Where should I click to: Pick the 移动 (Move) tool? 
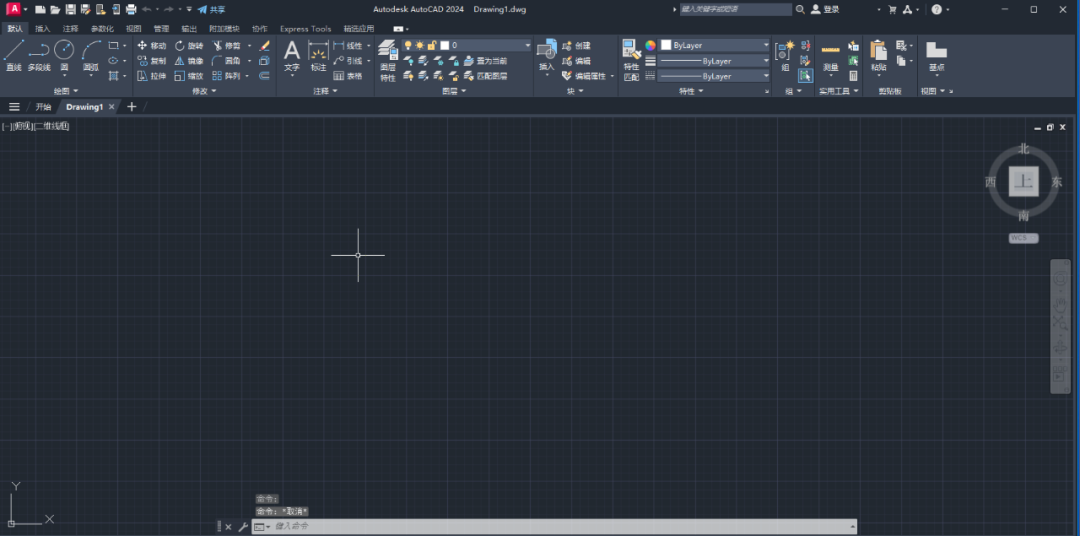click(152, 46)
